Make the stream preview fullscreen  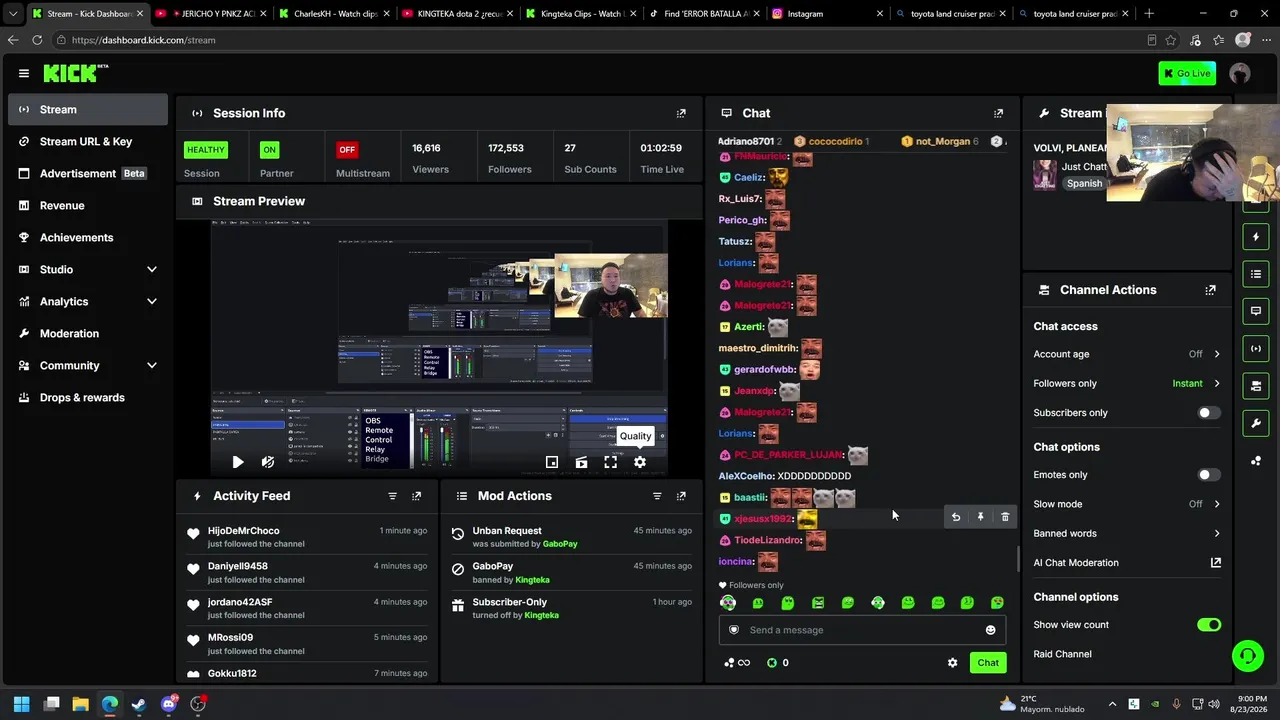[610, 462]
